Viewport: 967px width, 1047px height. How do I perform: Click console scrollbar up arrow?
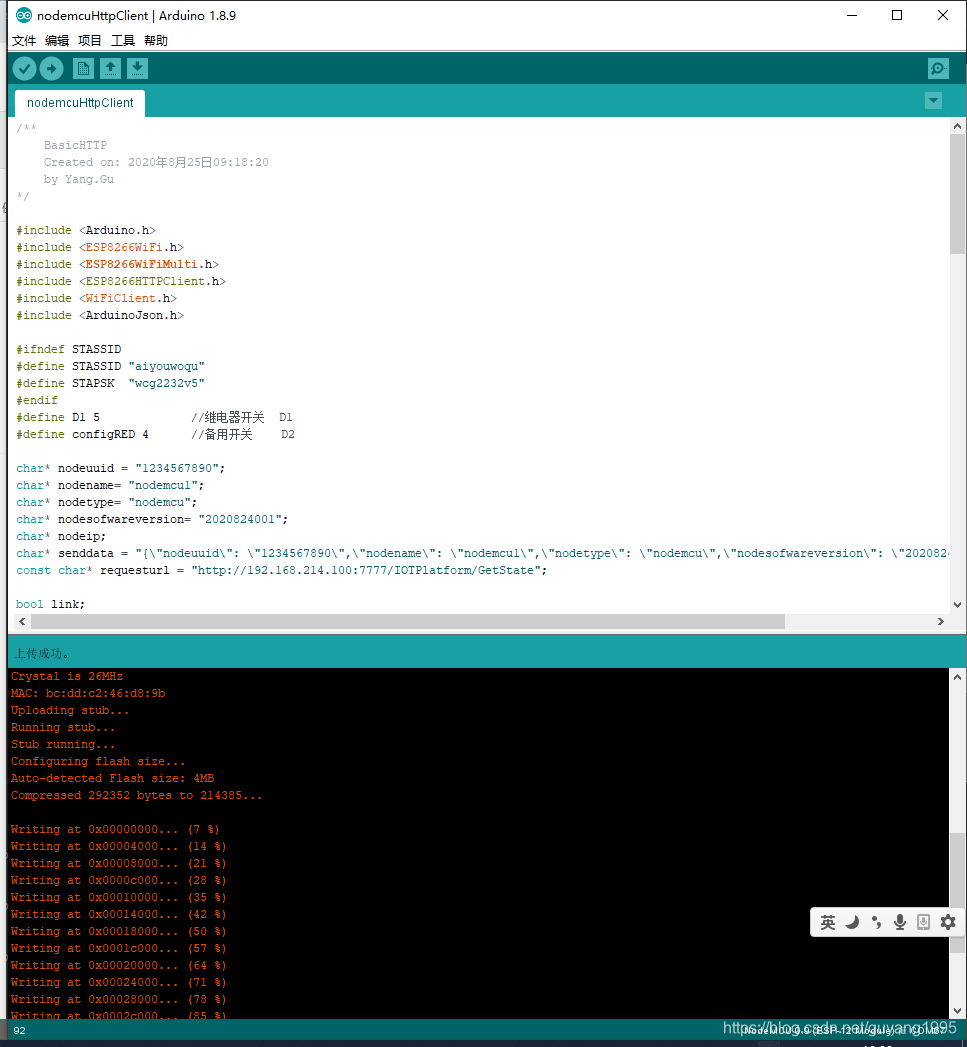958,677
